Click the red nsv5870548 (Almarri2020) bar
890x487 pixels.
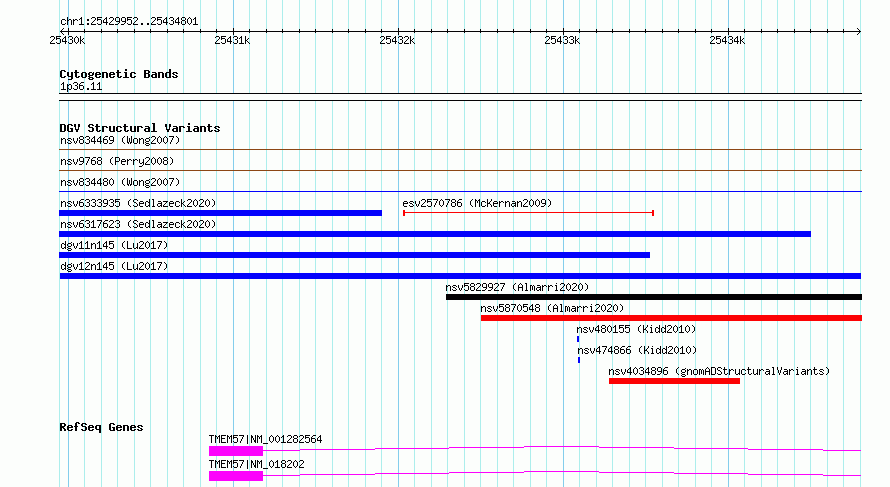pyautogui.click(x=671, y=318)
